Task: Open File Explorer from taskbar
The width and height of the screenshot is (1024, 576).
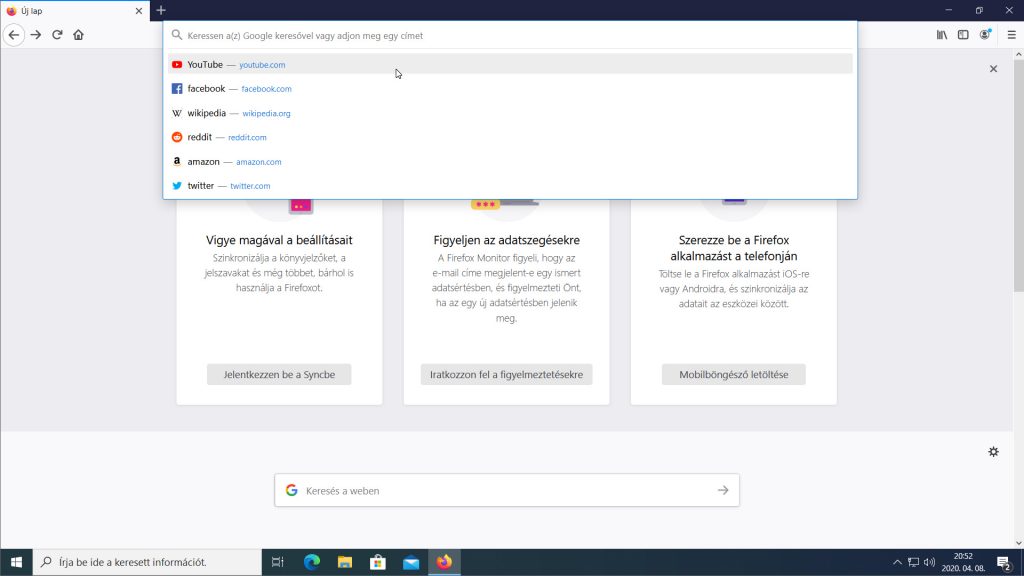Action: 345,562
